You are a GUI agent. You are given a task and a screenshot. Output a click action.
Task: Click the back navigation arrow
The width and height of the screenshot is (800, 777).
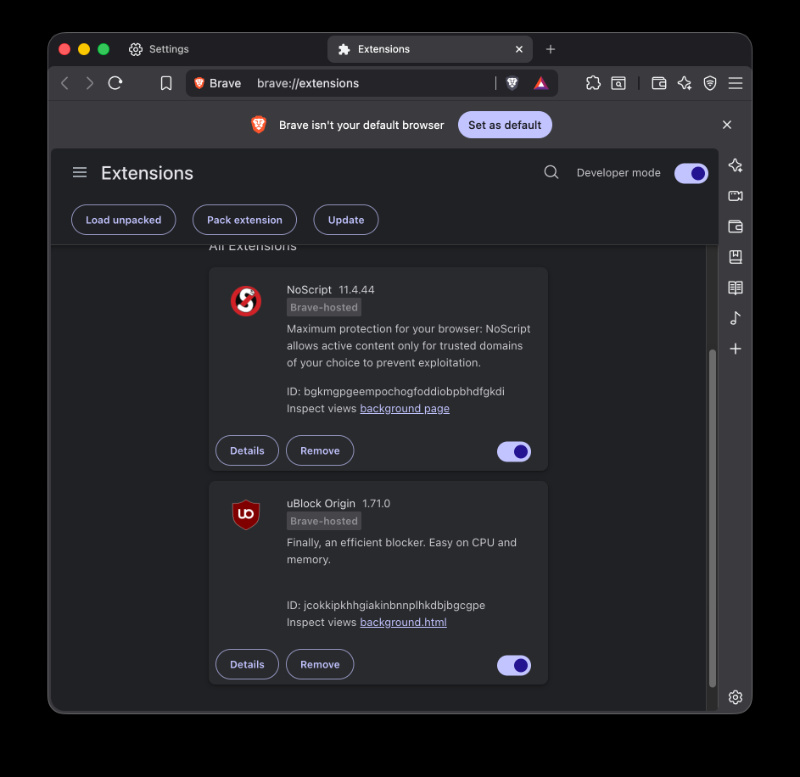(x=65, y=83)
